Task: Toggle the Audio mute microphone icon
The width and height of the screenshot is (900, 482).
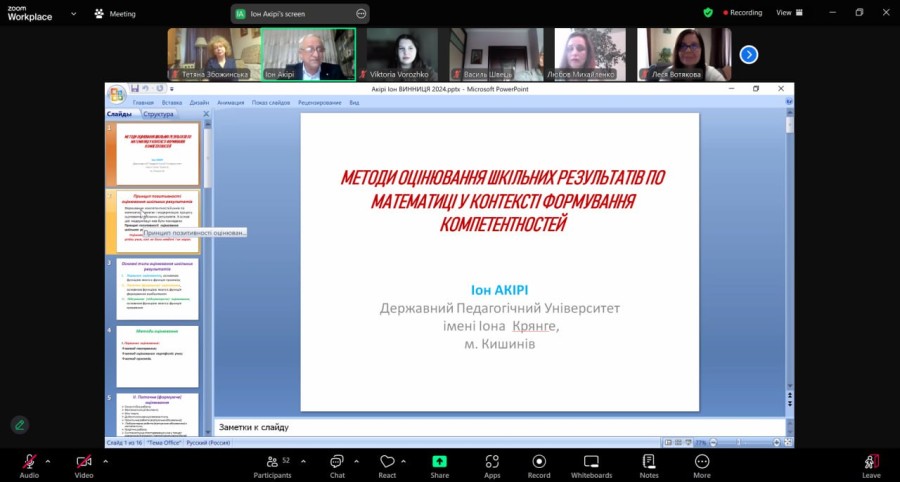Action: tap(29, 461)
